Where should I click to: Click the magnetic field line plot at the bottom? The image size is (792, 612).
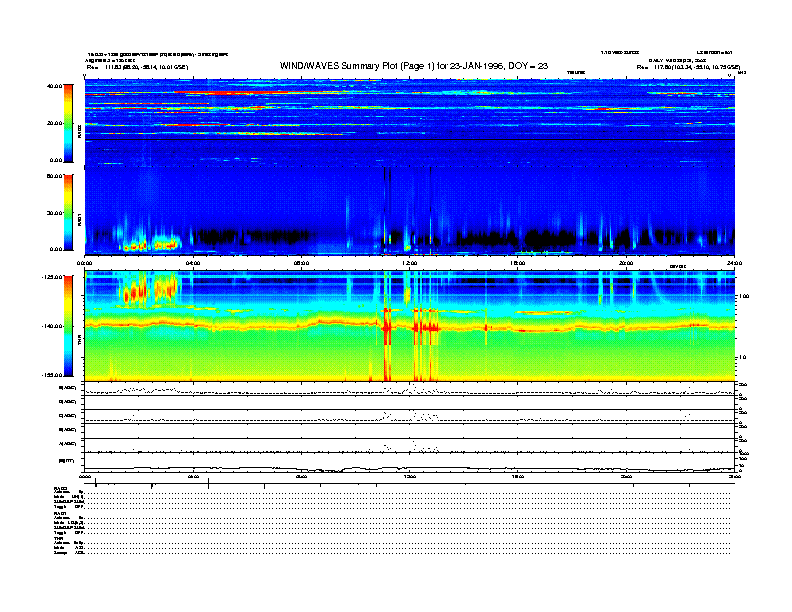pos(410,462)
